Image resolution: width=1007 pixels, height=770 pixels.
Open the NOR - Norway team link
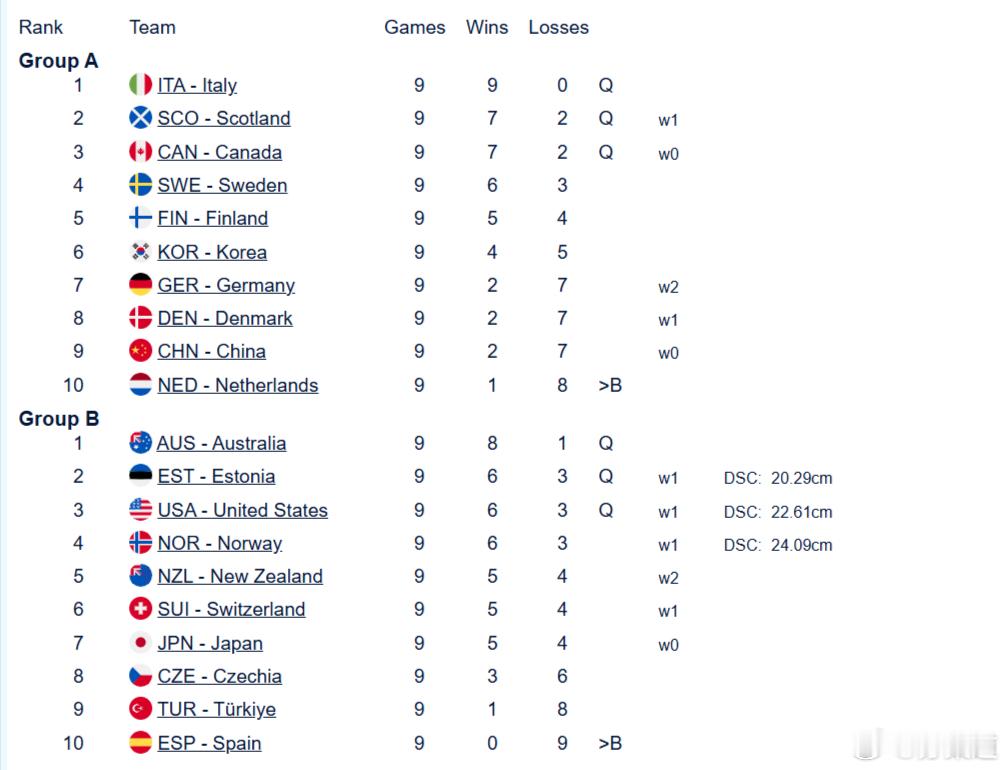tap(220, 543)
